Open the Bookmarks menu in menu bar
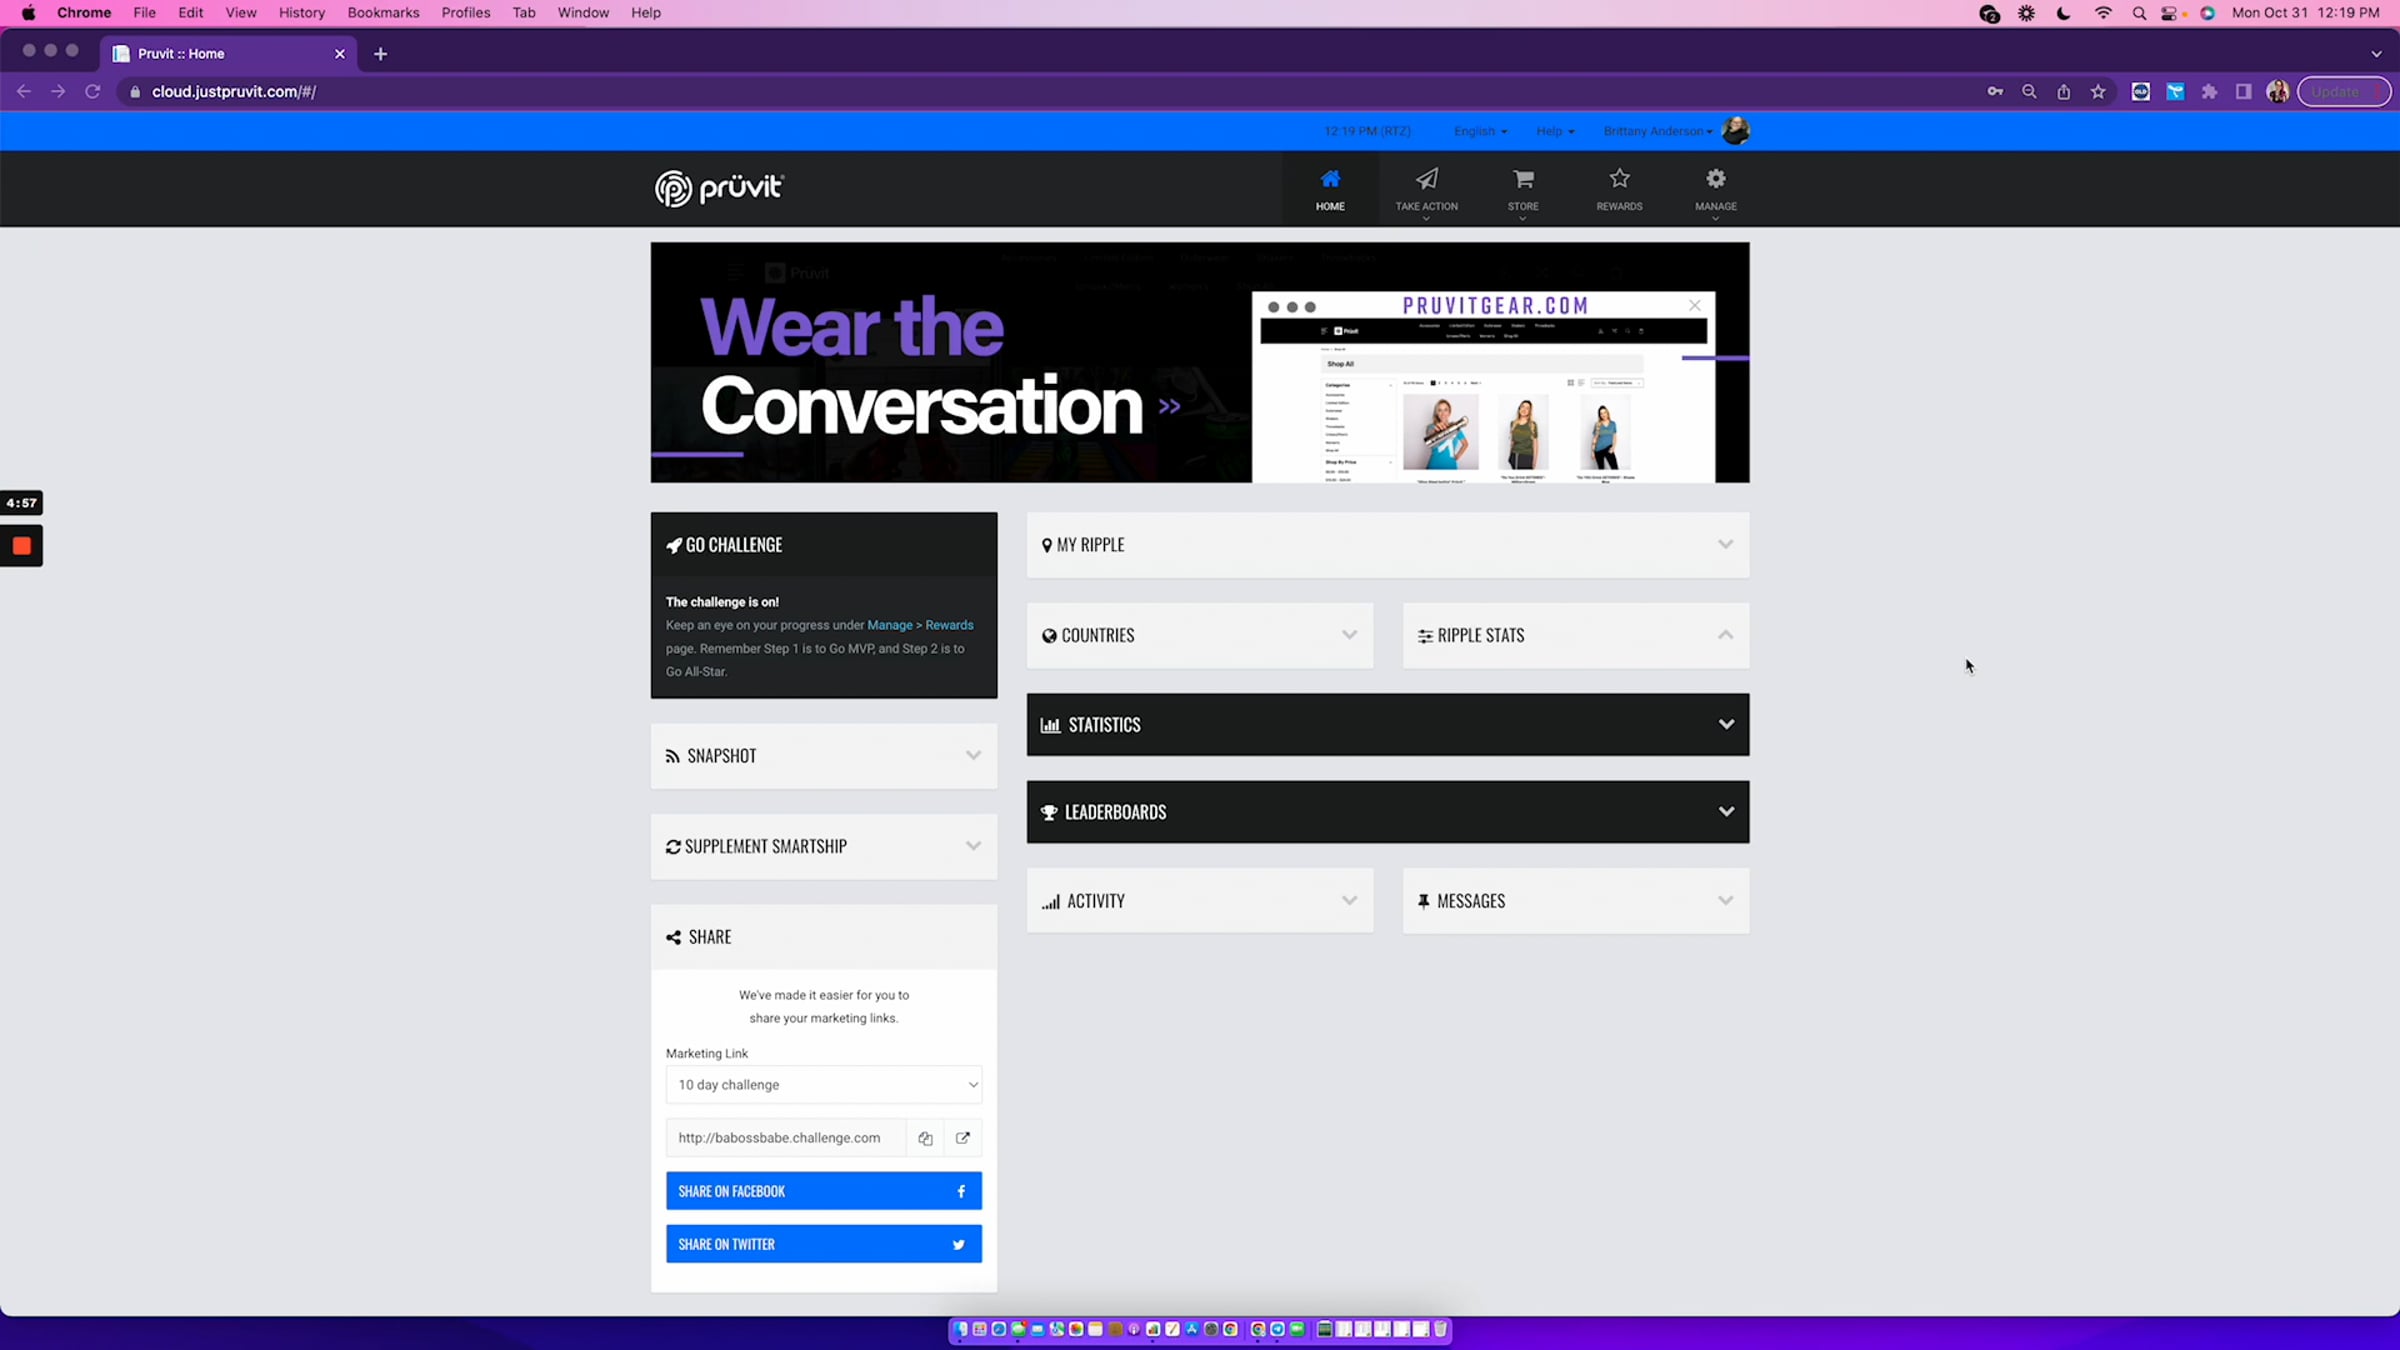The height and width of the screenshot is (1350, 2400). pos(383,13)
